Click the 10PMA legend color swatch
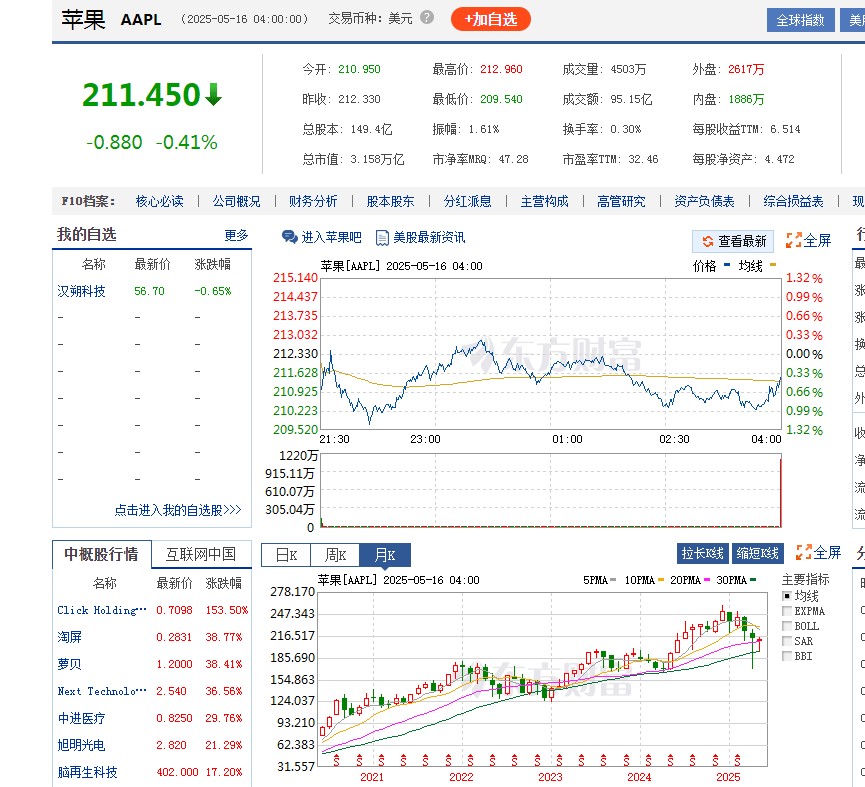This screenshot has width=865, height=787. click(661, 580)
